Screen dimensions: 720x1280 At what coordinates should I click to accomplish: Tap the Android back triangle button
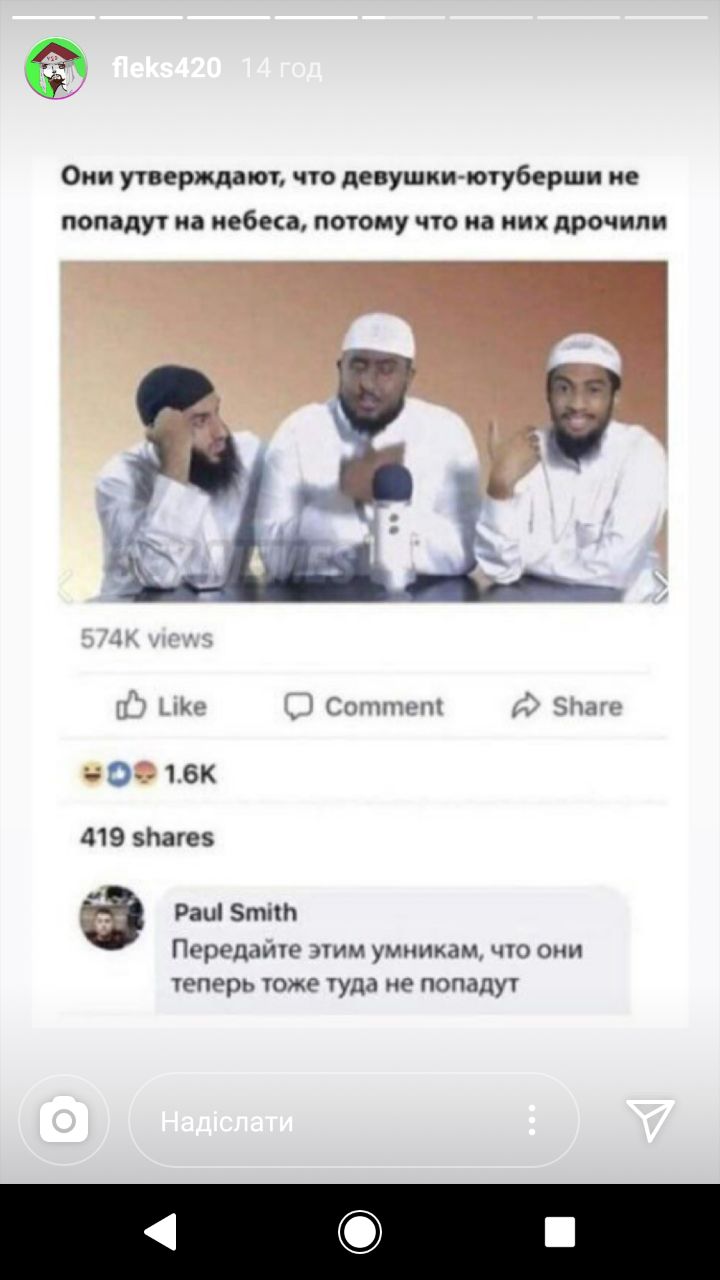pos(160,1232)
